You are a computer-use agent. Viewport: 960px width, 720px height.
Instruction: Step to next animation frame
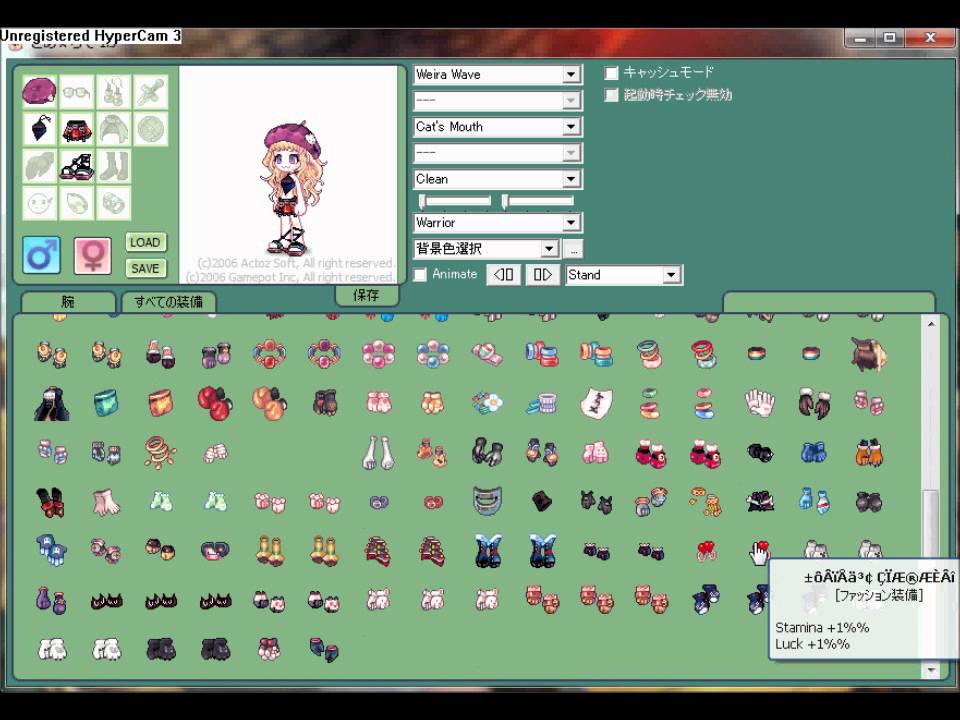[542, 275]
